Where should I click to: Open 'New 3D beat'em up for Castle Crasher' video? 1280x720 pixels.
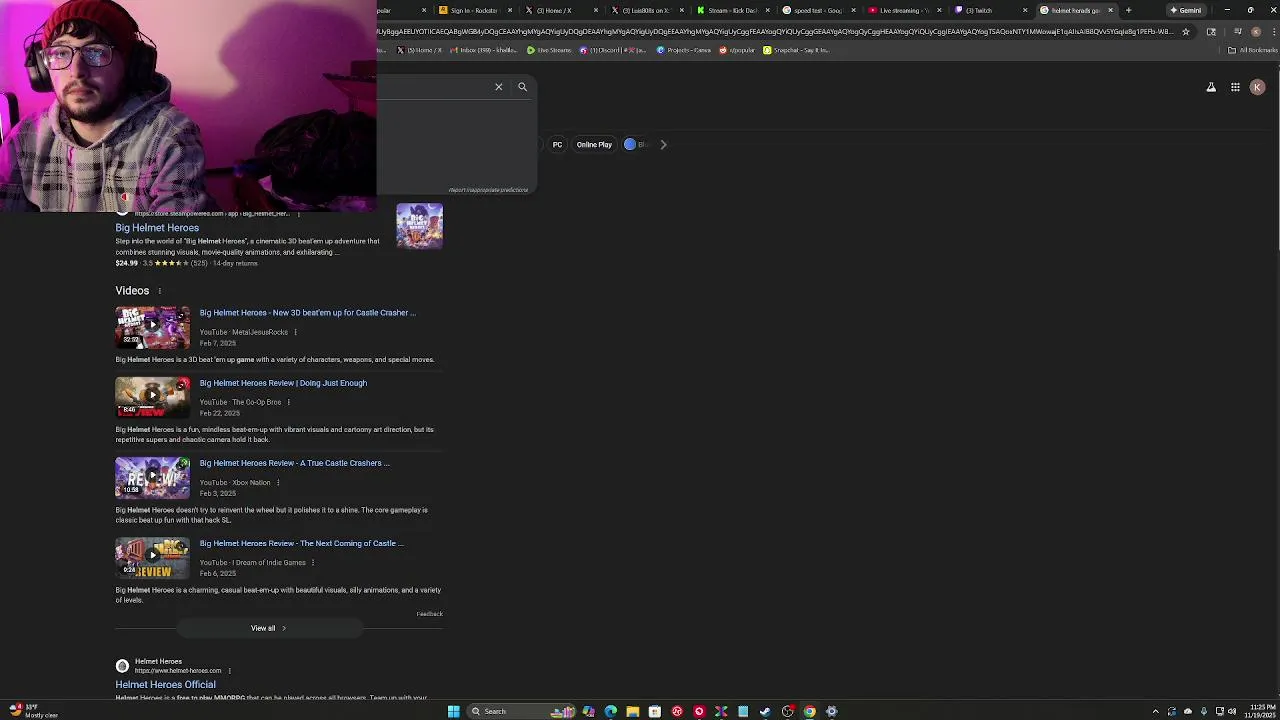point(307,313)
